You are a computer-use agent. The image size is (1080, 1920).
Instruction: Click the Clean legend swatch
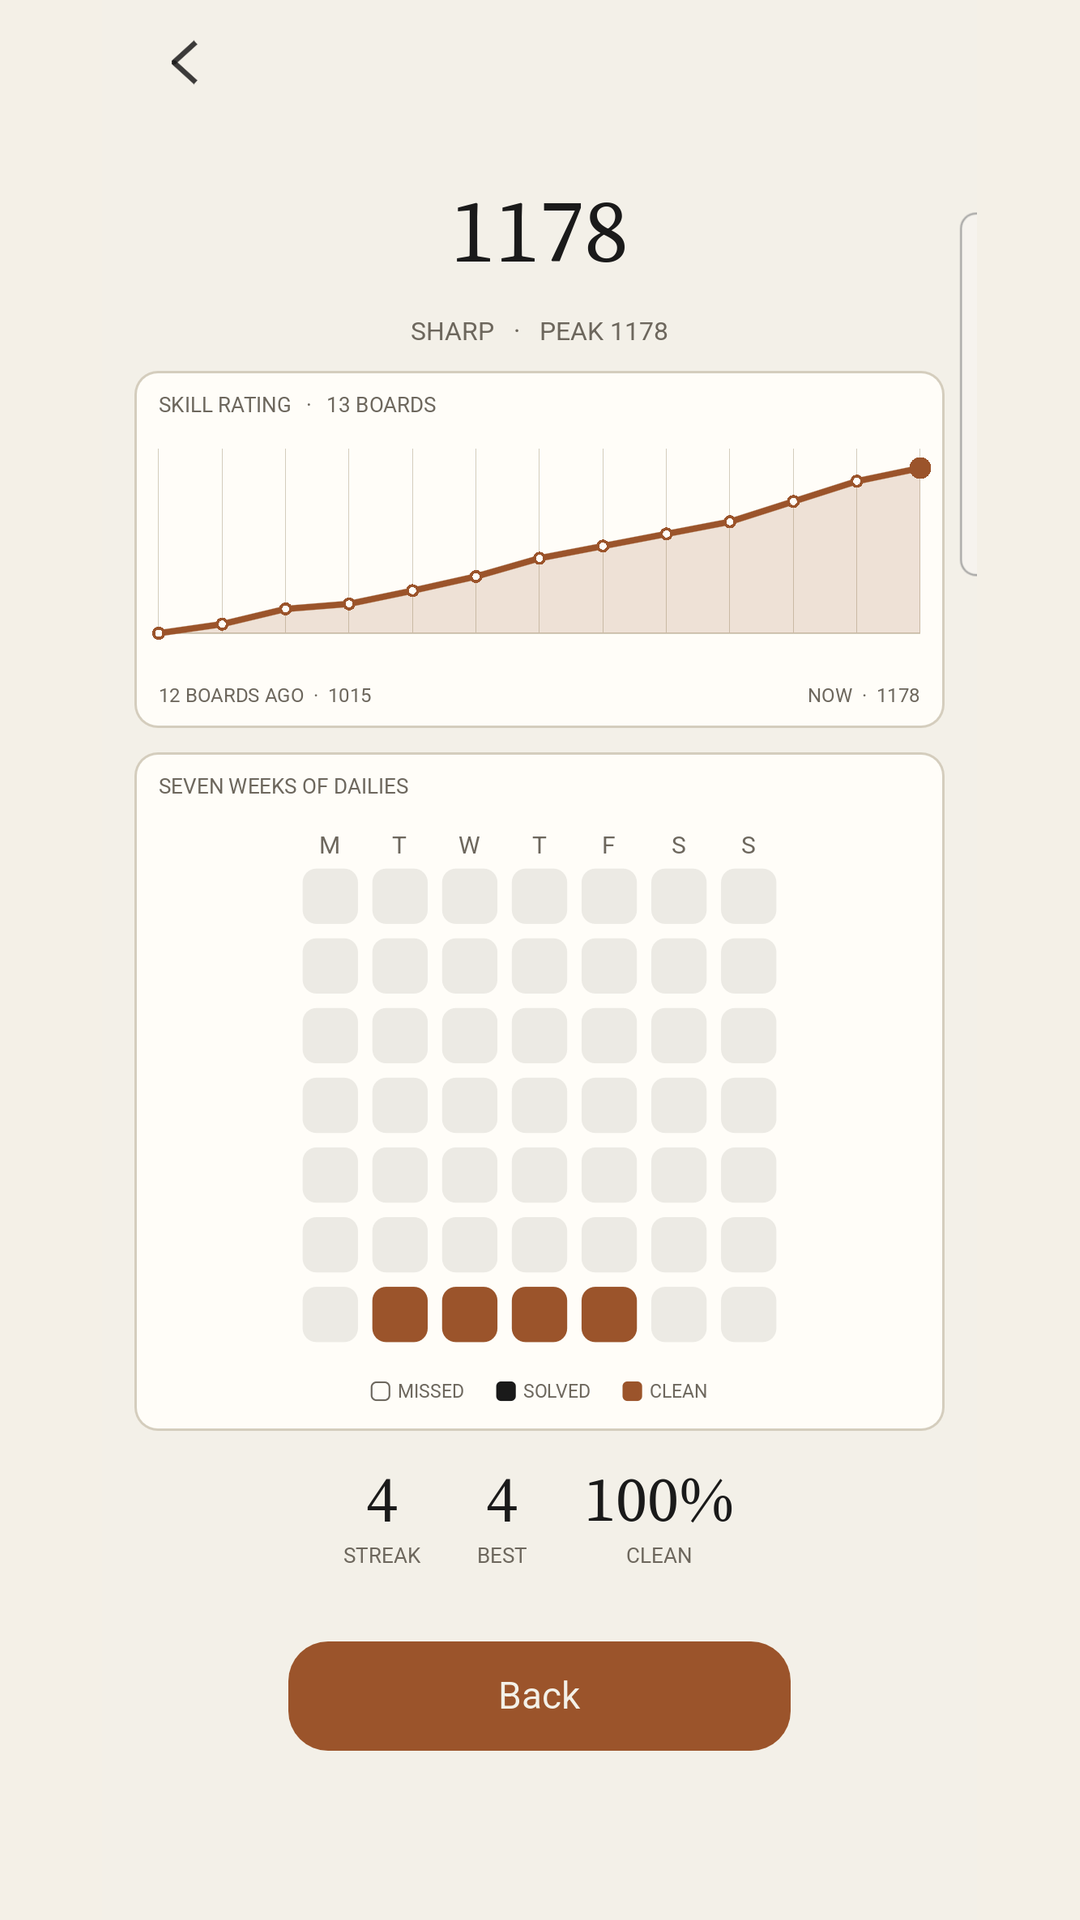pos(632,1391)
